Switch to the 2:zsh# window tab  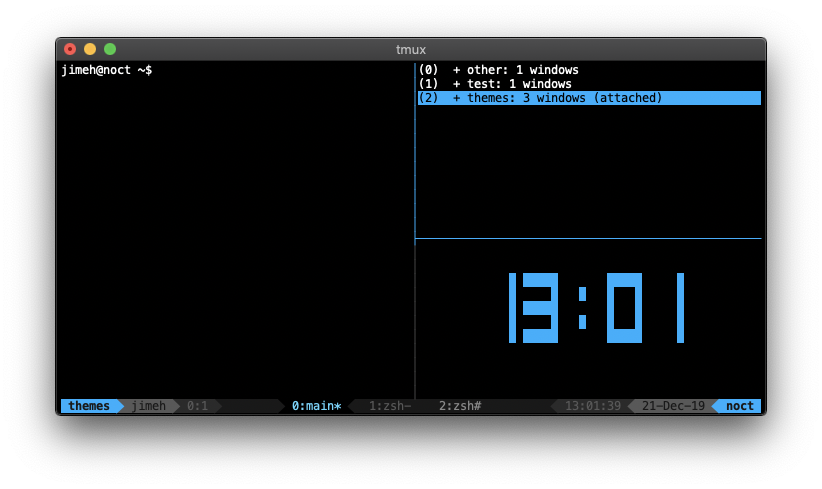click(460, 406)
